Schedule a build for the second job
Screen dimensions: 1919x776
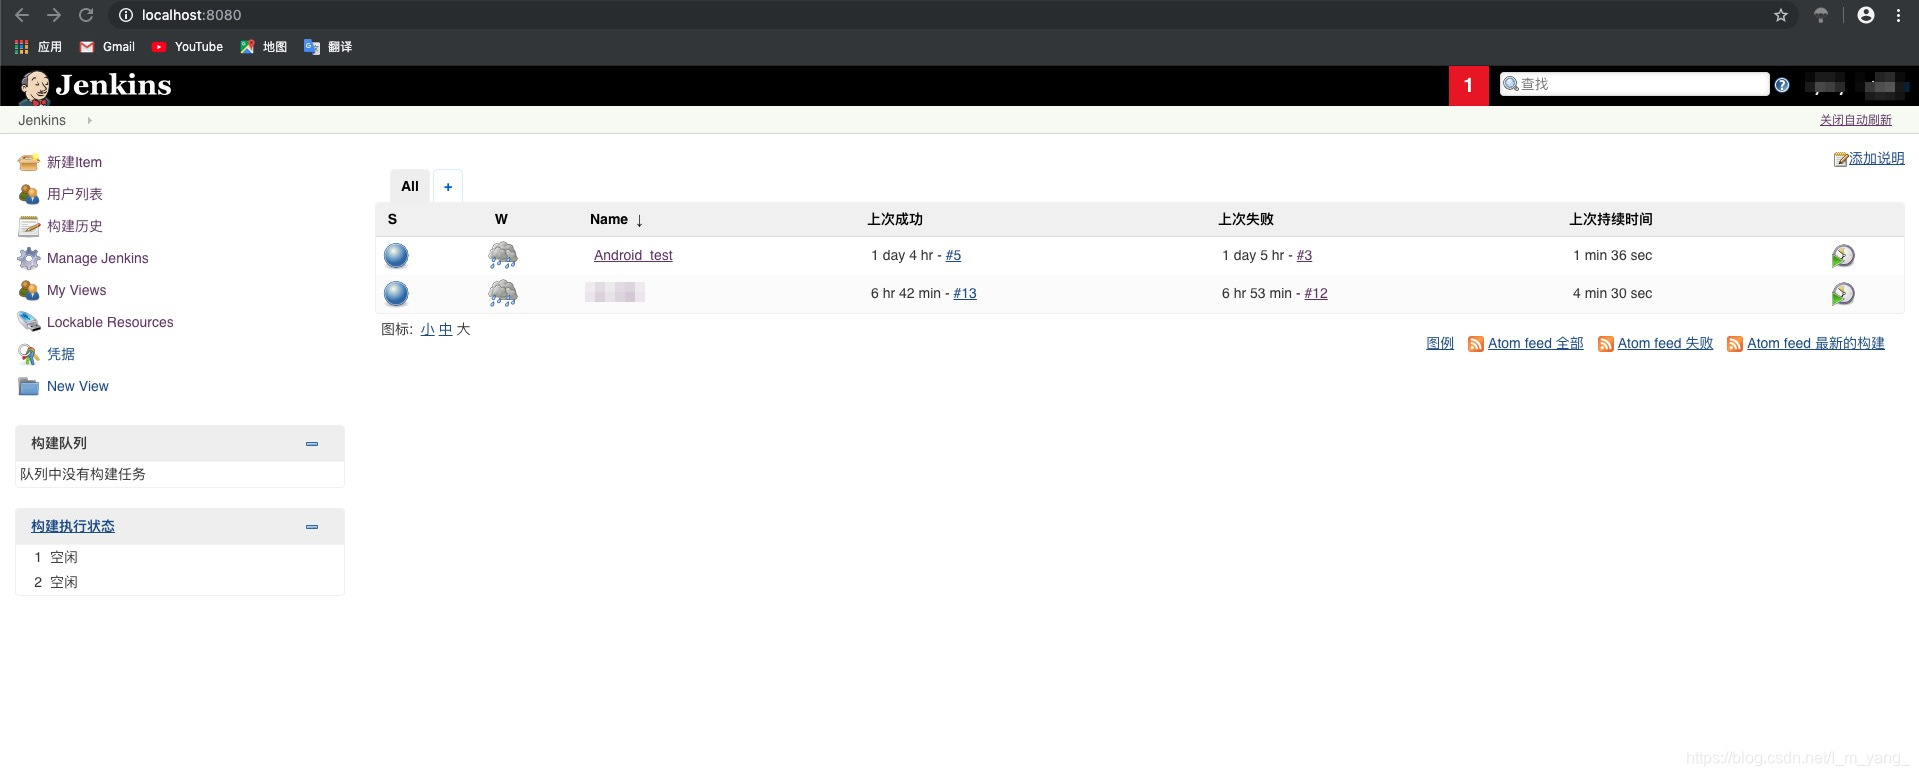[x=1843, y=294]
